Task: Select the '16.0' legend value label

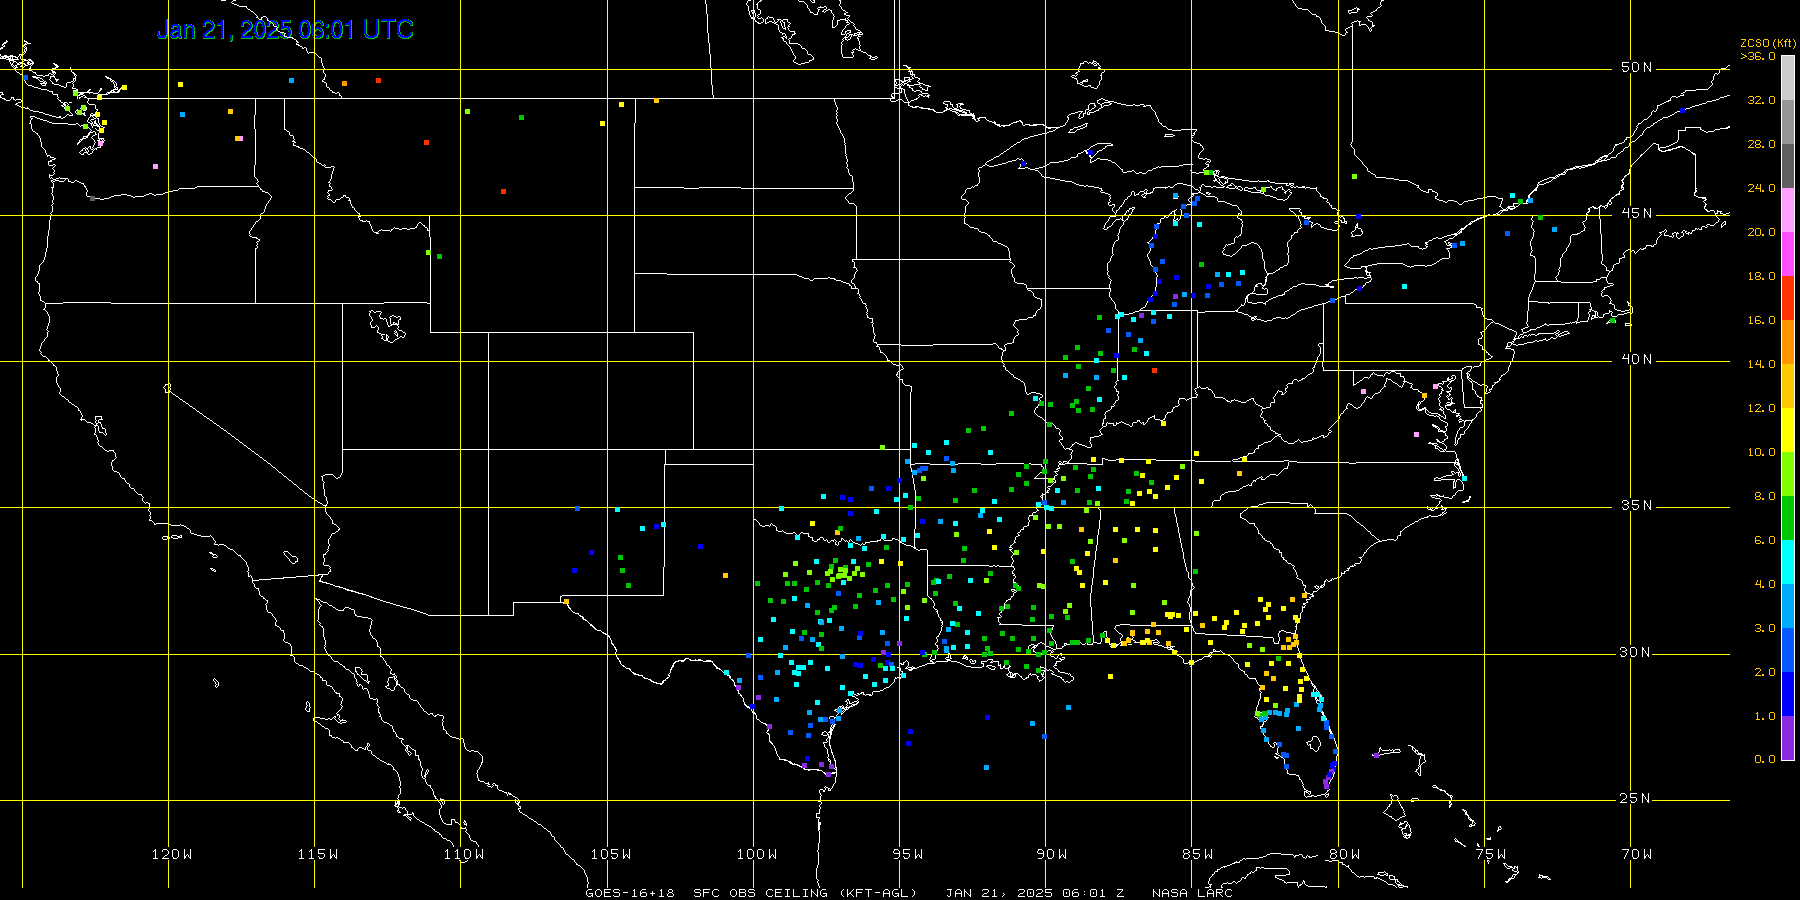Action: click(x=1762, y=320)
